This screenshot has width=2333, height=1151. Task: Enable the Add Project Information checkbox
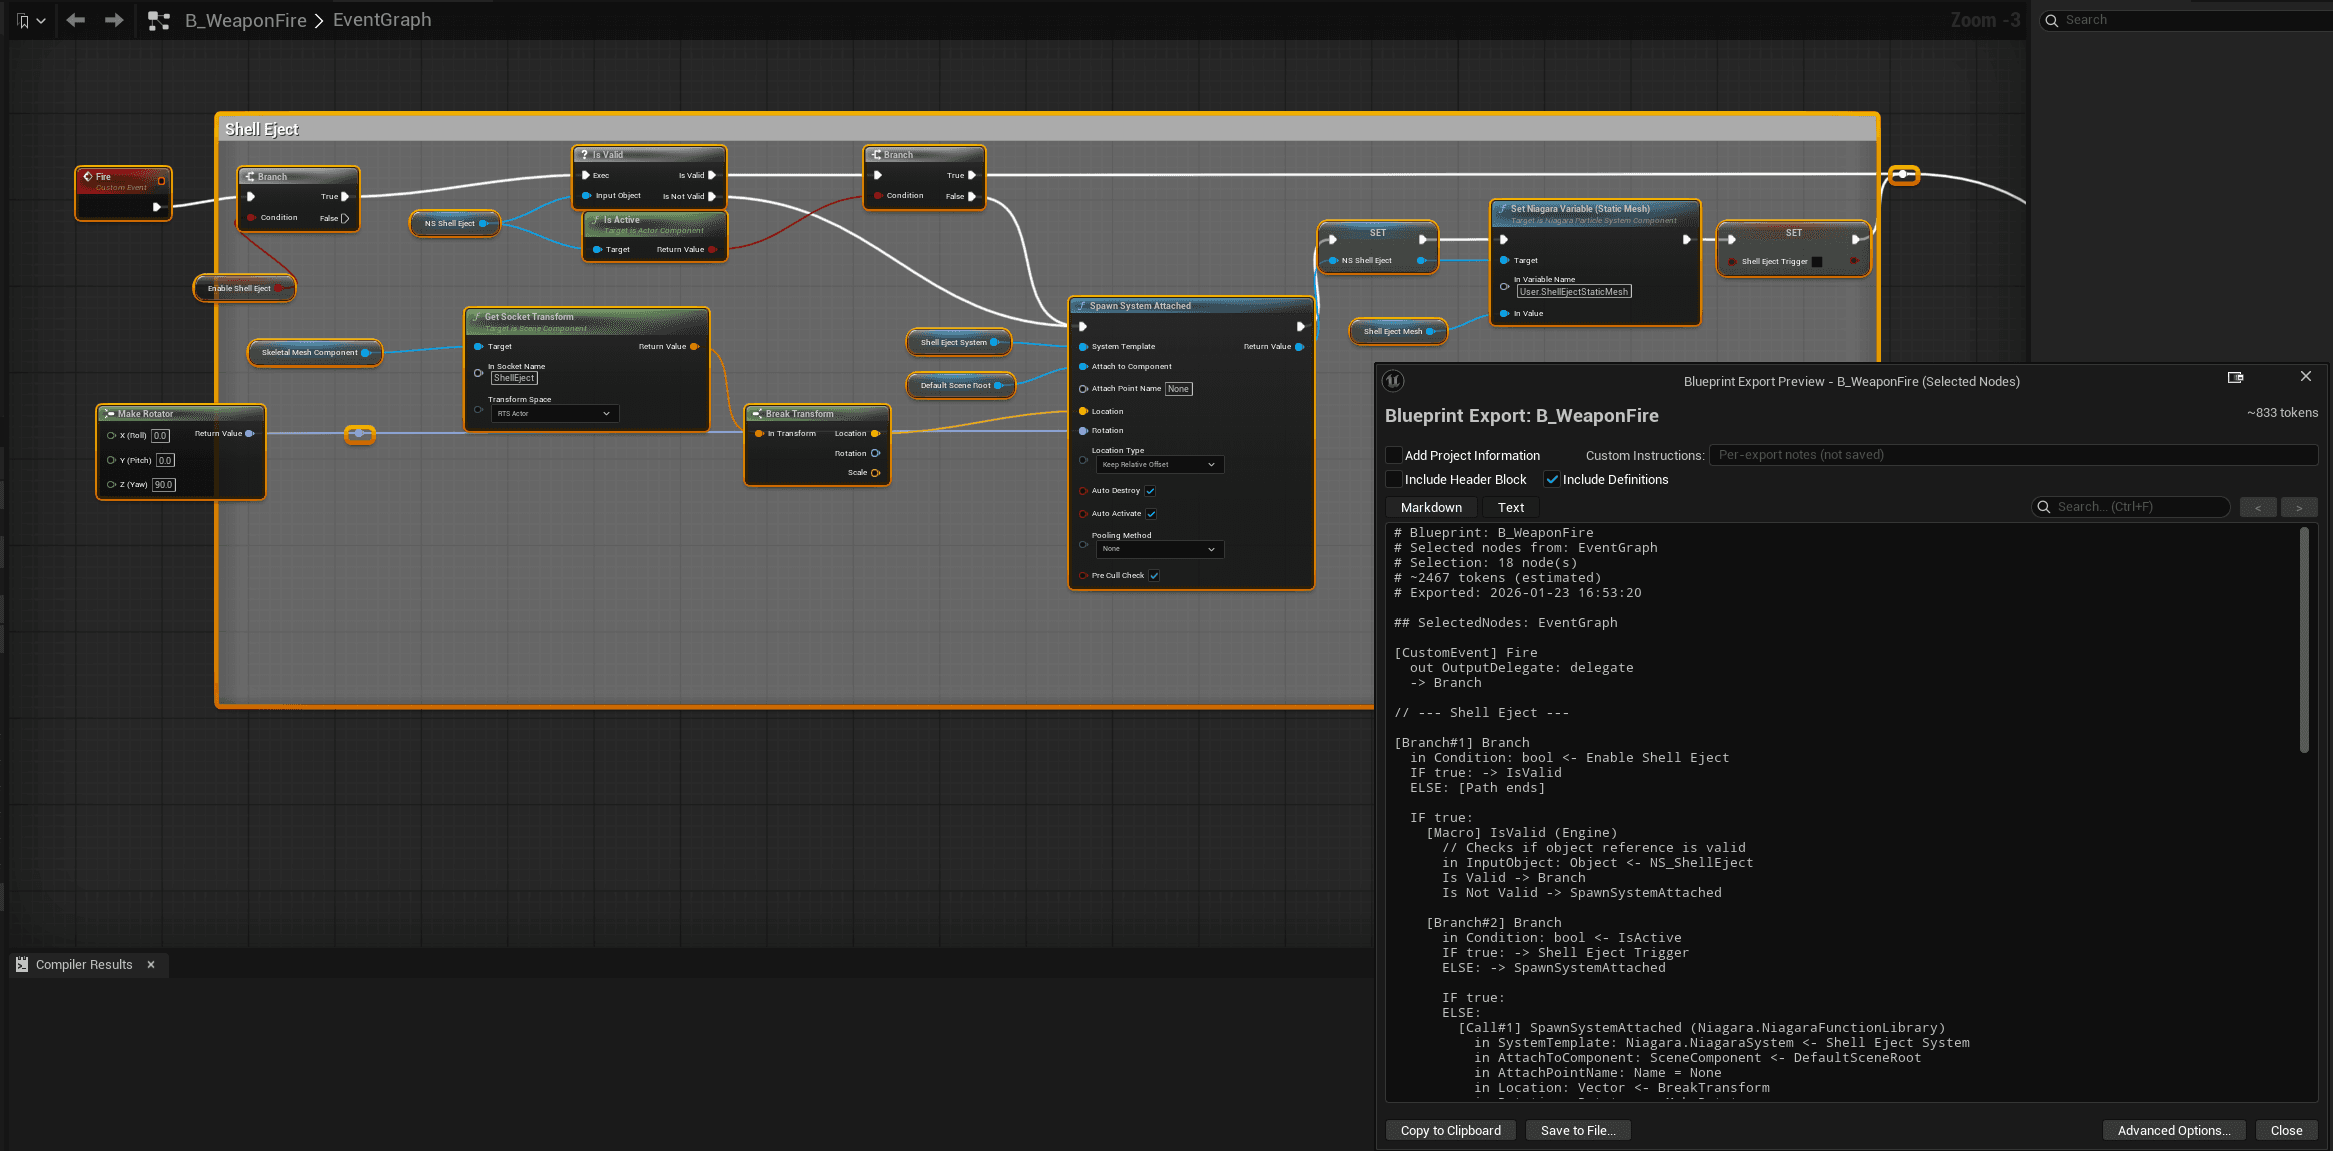(1395, 455)
